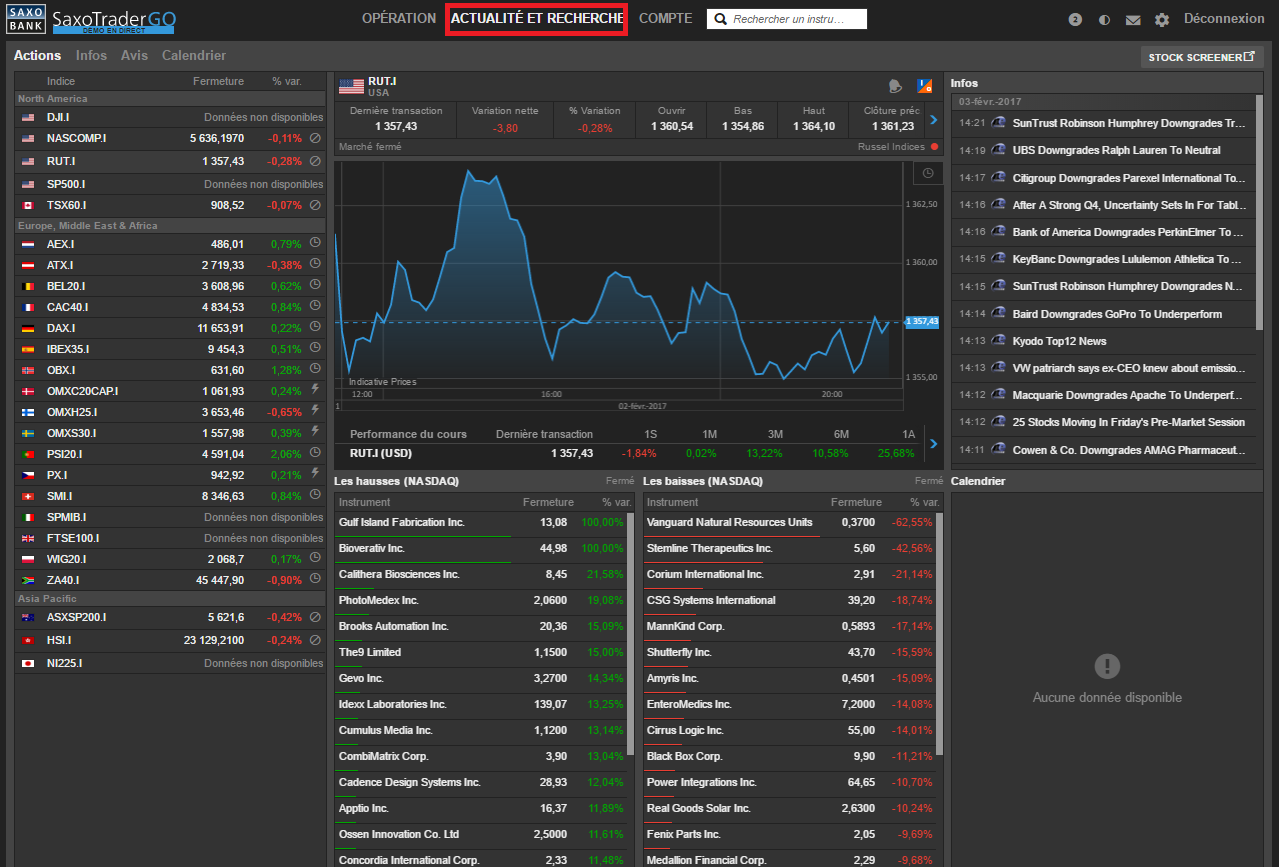This screenshot has height=867, width=1280.
Task: Select Stemline Therapeutics Inc. in Les baisses
Action: click(789, 549)
